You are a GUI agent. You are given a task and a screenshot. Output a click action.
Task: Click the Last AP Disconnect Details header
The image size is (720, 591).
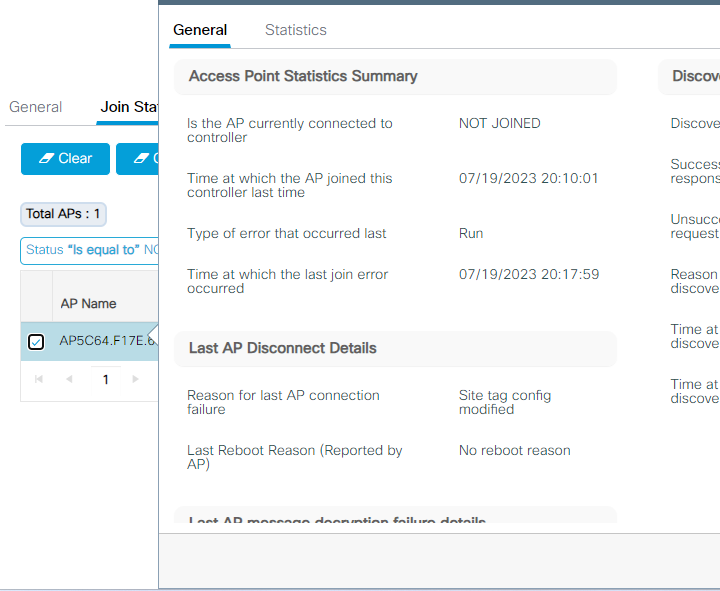click(283, 348)
